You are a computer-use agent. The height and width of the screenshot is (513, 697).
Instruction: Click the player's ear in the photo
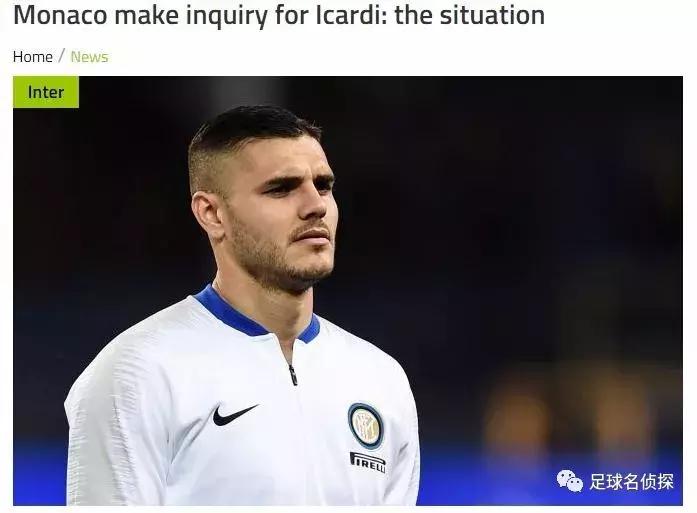[x=208, y=216]
